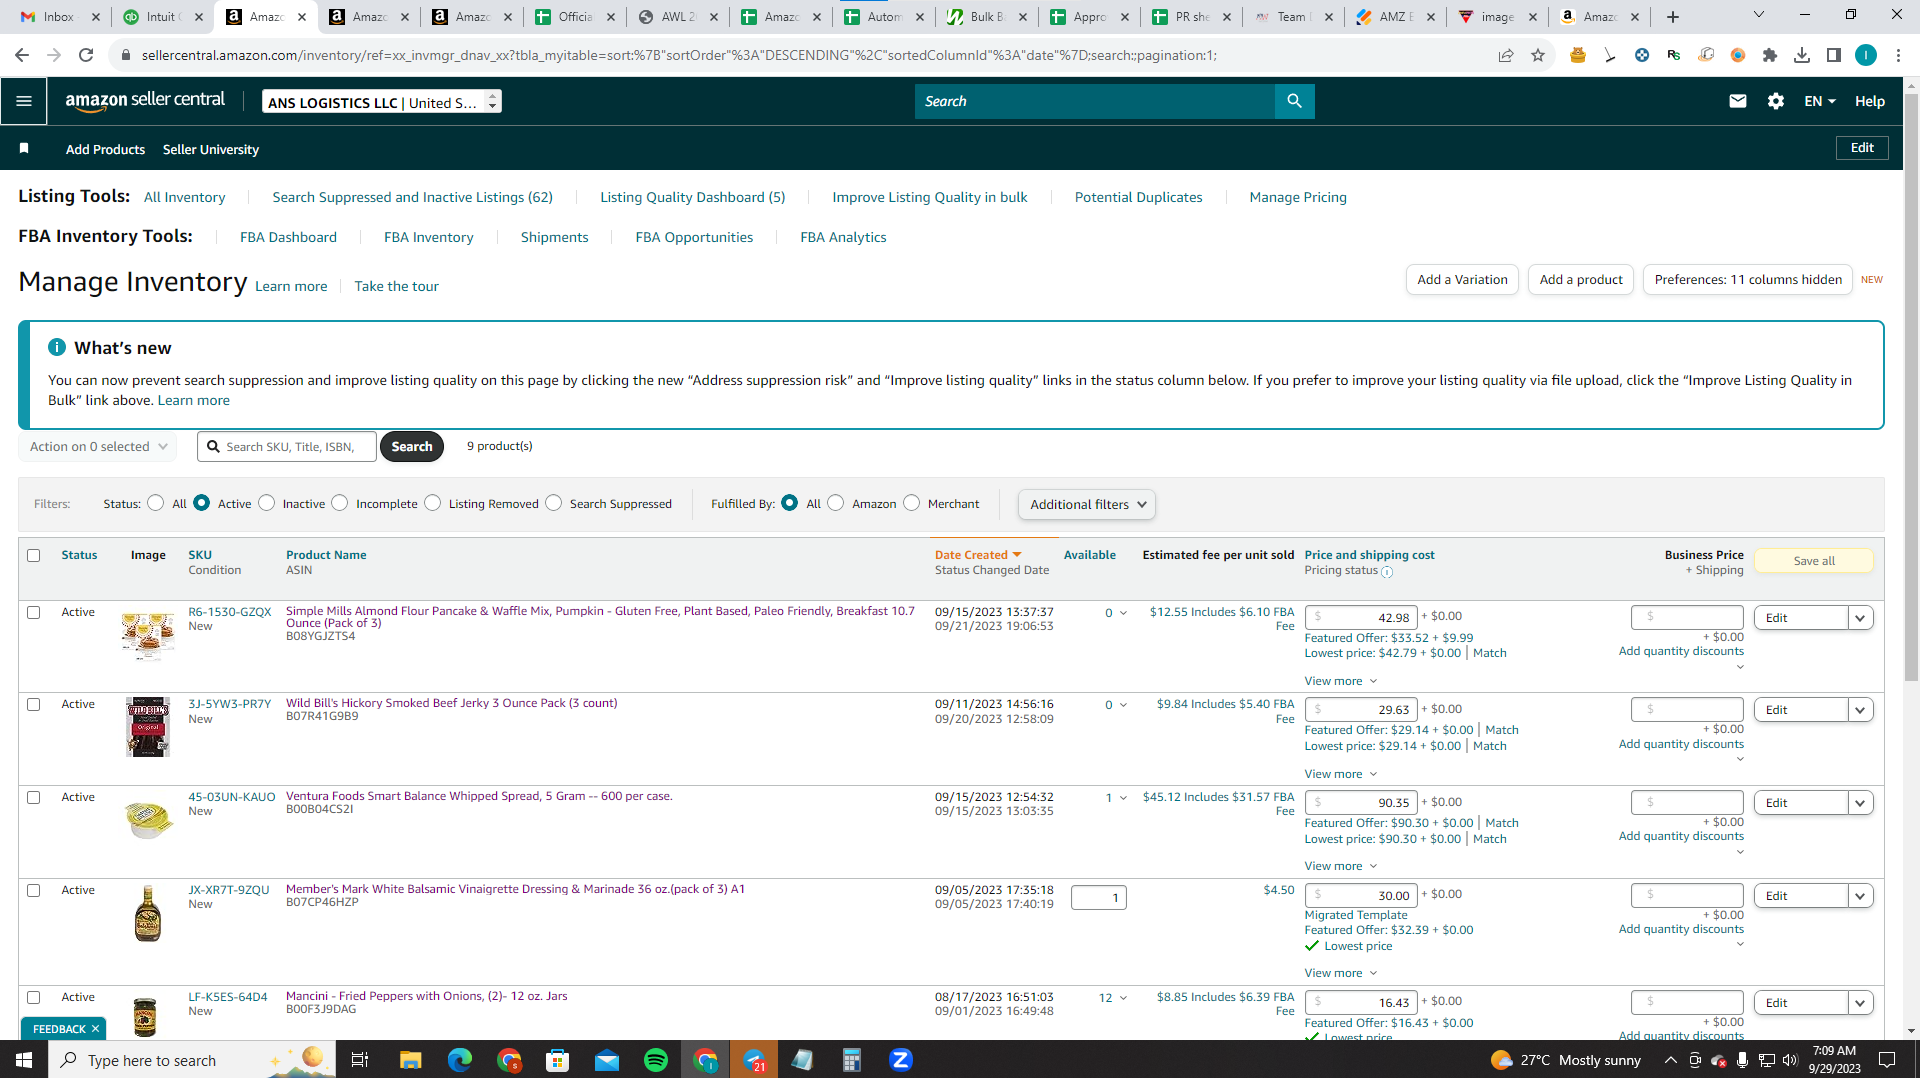
Task: Tick the checkbox for Wild Bill's Beef Jerky
Action: (x=34, y=705)
